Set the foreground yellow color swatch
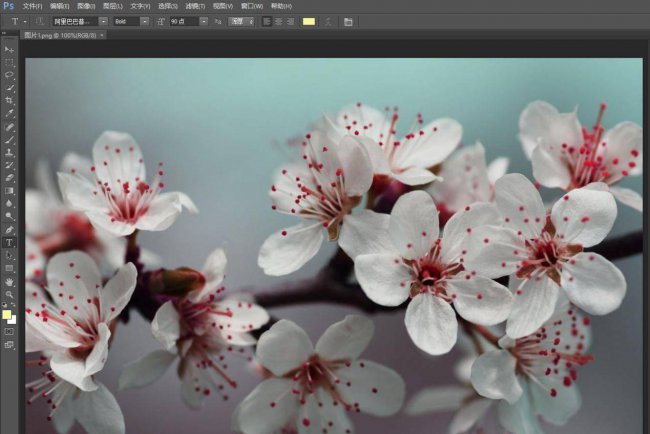The image size is (650, 434). tap(6, 315)
